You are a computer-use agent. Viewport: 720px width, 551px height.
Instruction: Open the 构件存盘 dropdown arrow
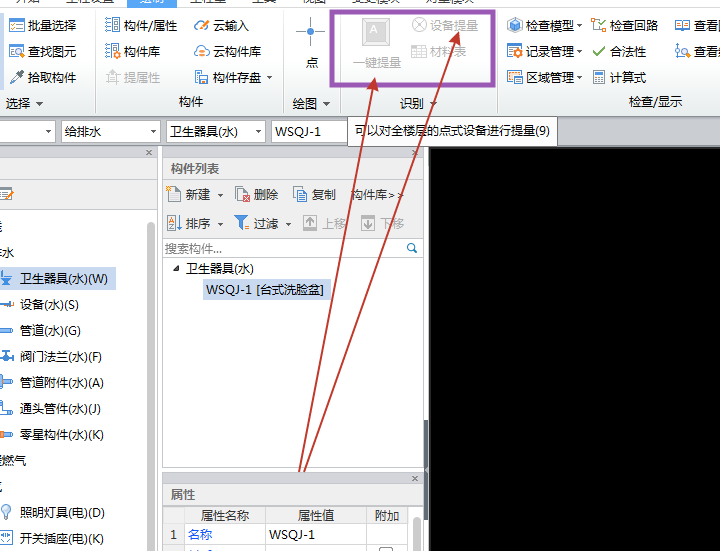point(270,78)
